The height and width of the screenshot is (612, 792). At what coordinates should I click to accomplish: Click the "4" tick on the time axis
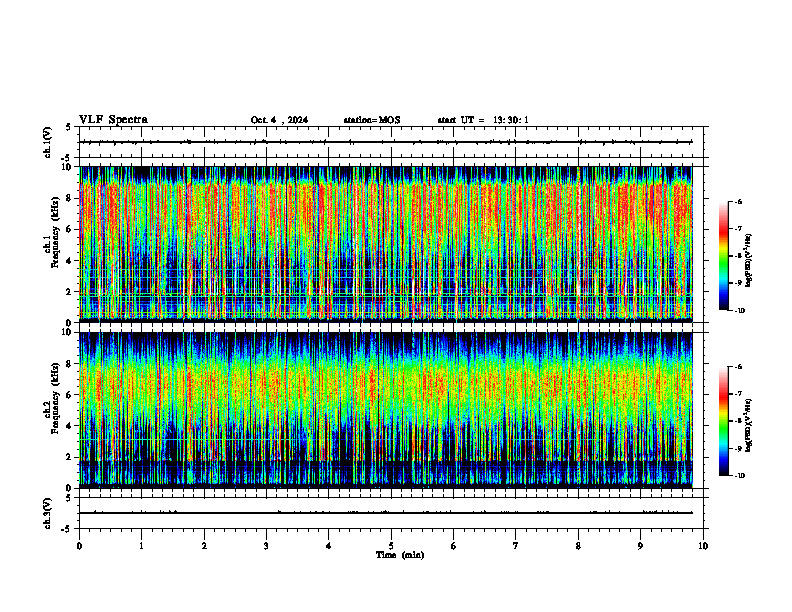329,546
